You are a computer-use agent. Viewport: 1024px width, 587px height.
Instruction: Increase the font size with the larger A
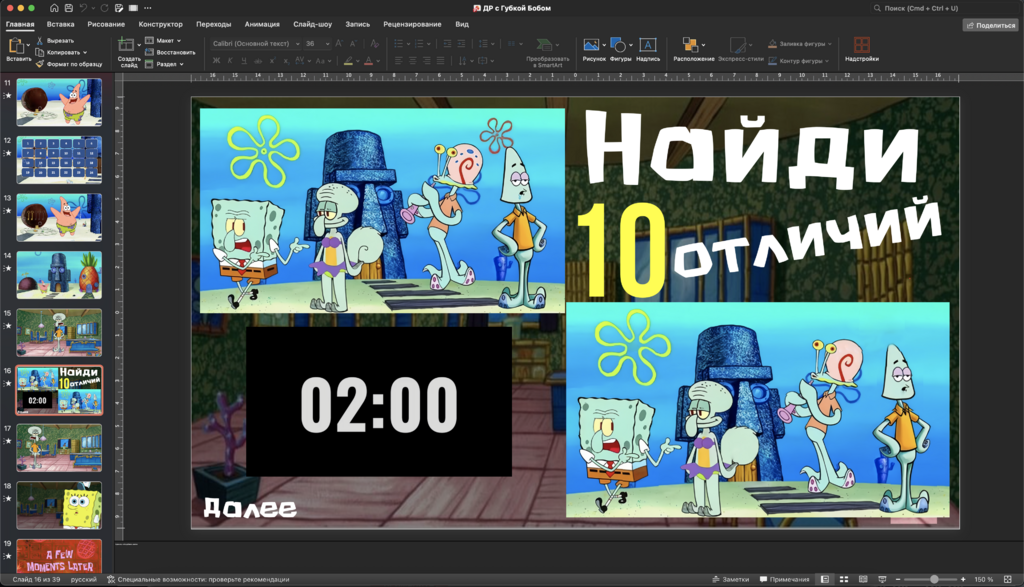pyautogui.click(x=338, y=43)
